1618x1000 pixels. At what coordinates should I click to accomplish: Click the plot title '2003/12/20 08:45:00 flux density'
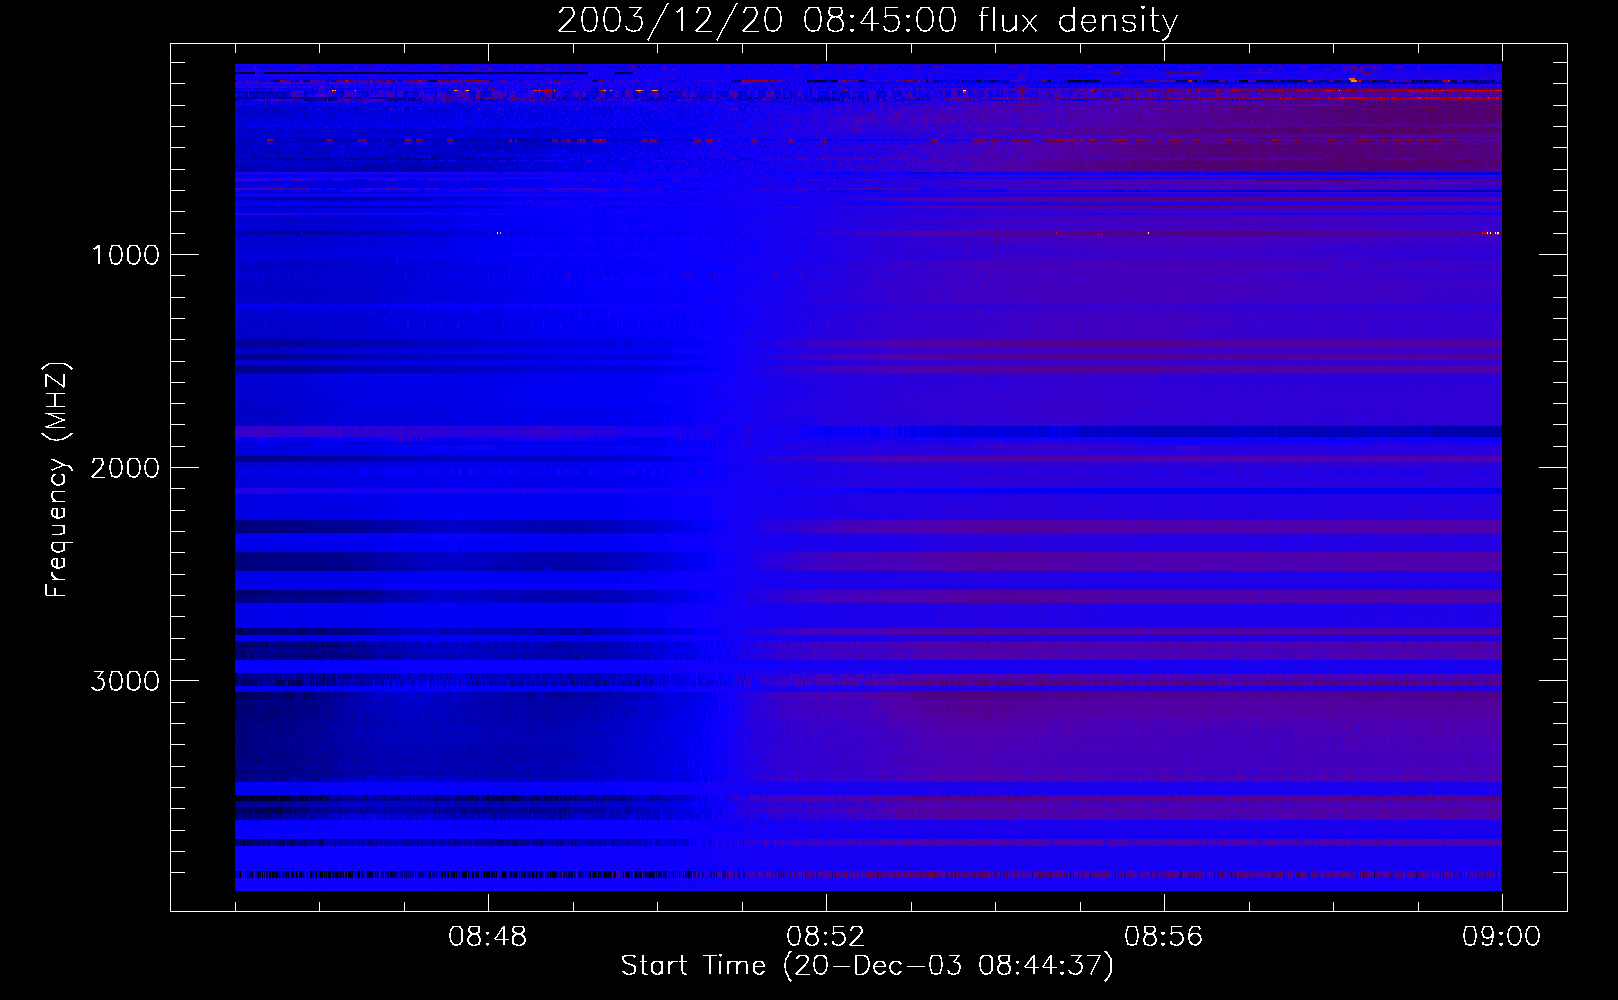[867, 20]
